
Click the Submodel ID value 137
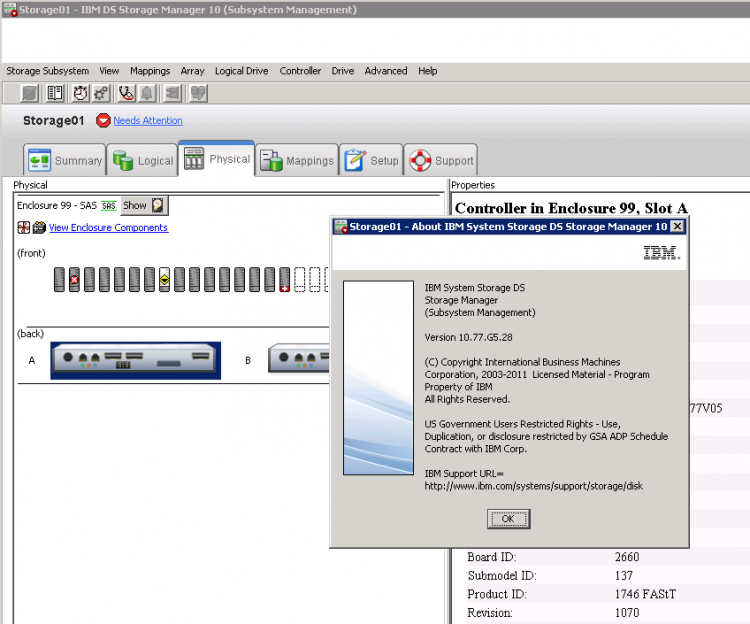click(624, 576)
